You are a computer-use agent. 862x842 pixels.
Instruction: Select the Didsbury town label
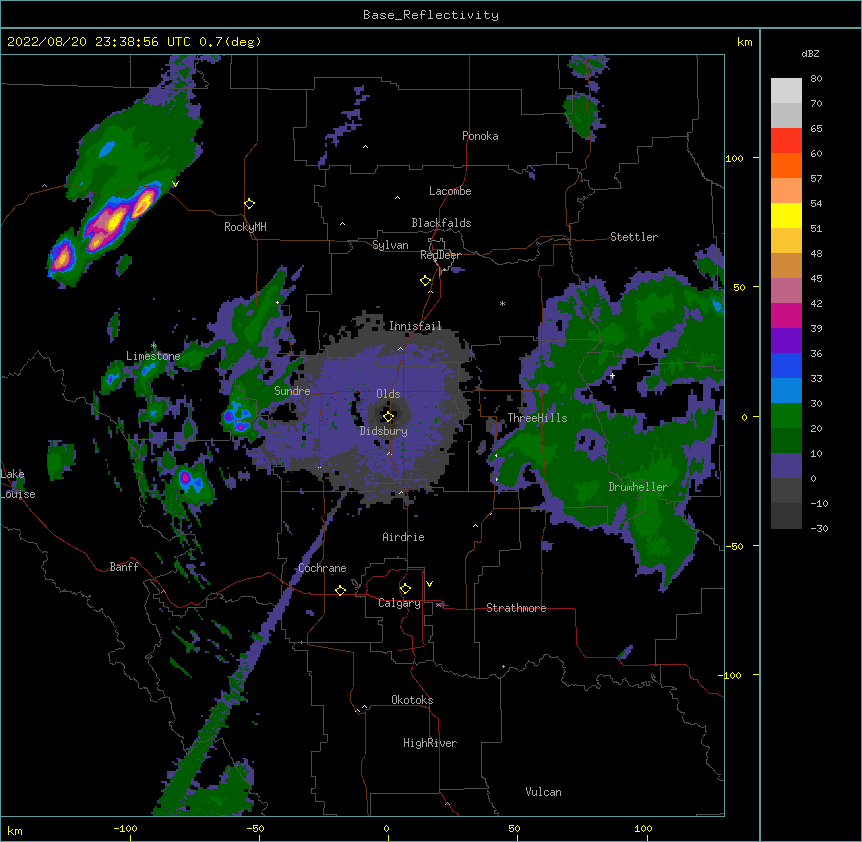383,431
